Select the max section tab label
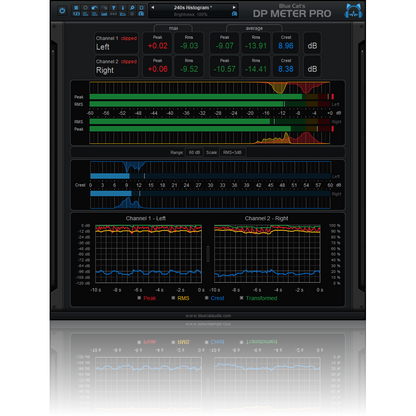 173,28
